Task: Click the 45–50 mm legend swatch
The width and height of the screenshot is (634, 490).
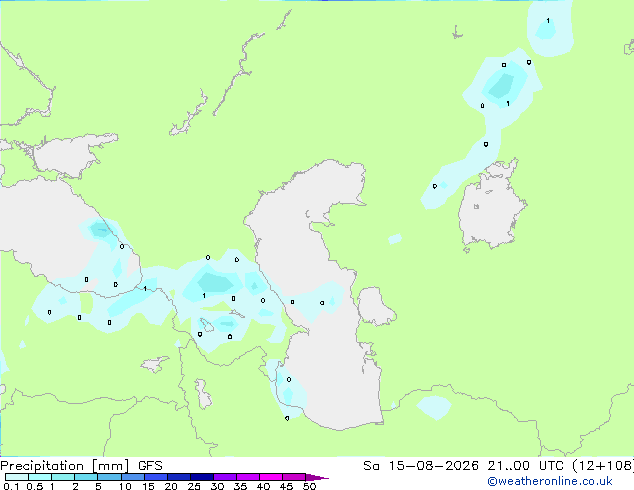Action: coord(294,477)
